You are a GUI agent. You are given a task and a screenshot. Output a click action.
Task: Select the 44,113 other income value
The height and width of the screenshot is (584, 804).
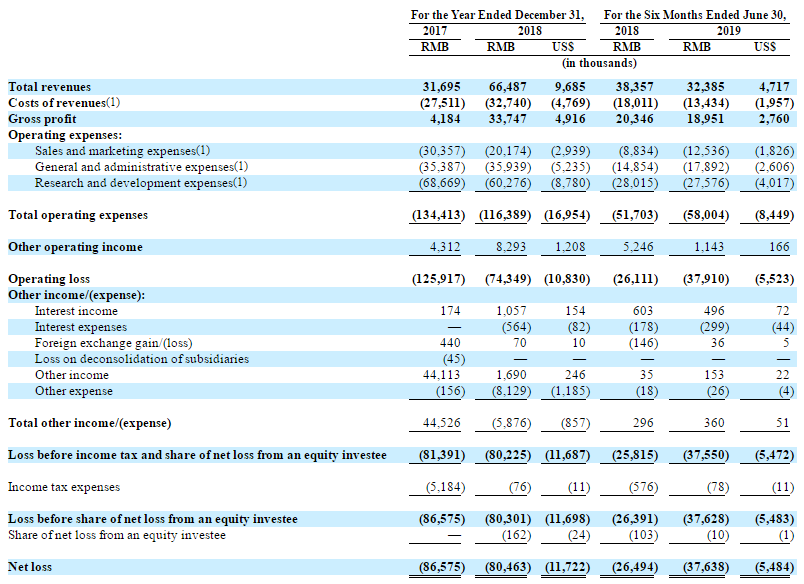click(x=438, y=375)
